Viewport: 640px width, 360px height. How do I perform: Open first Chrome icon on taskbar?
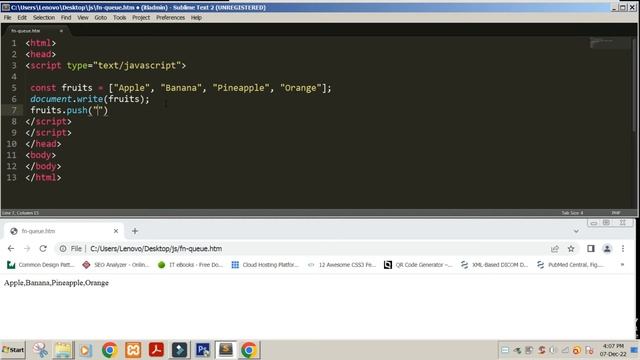tap(109, 350)
